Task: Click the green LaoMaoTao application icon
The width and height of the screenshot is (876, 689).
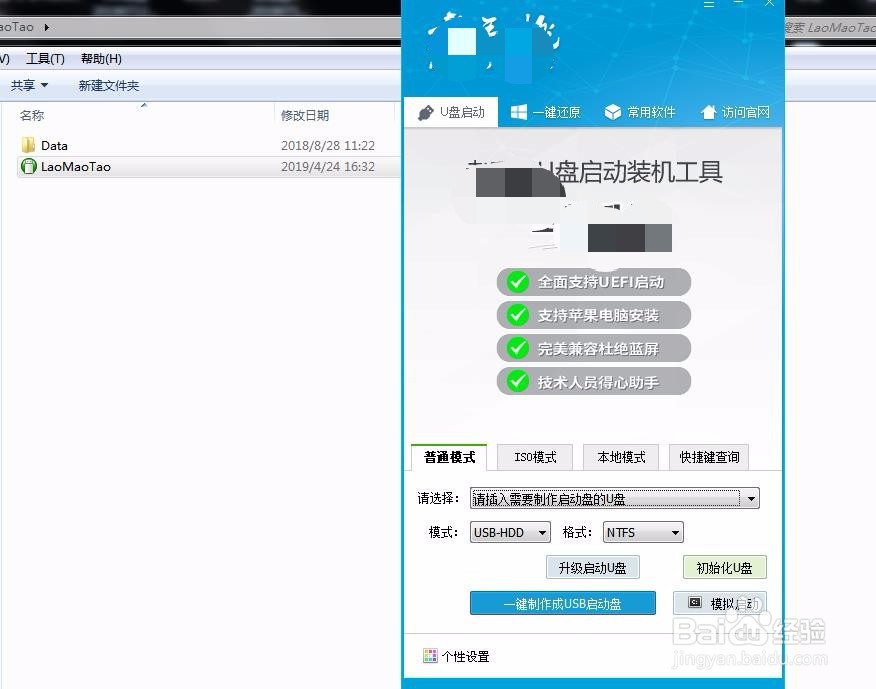Action: point(28,166)
